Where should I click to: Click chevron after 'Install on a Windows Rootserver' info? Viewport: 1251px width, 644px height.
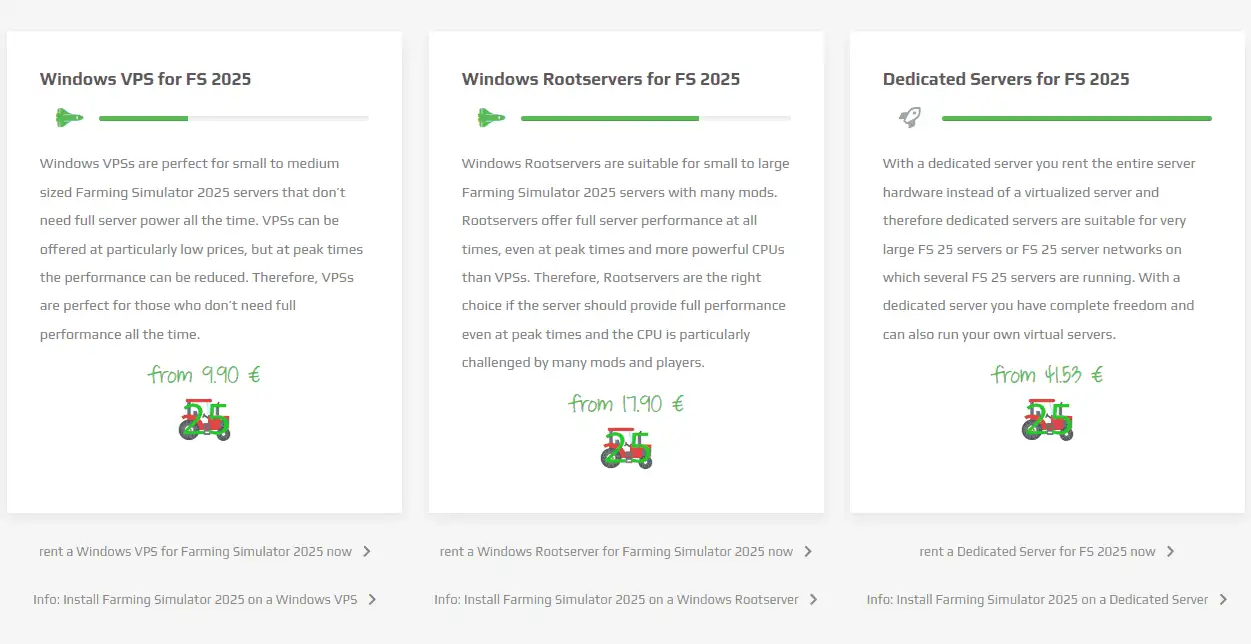(813, 600)
